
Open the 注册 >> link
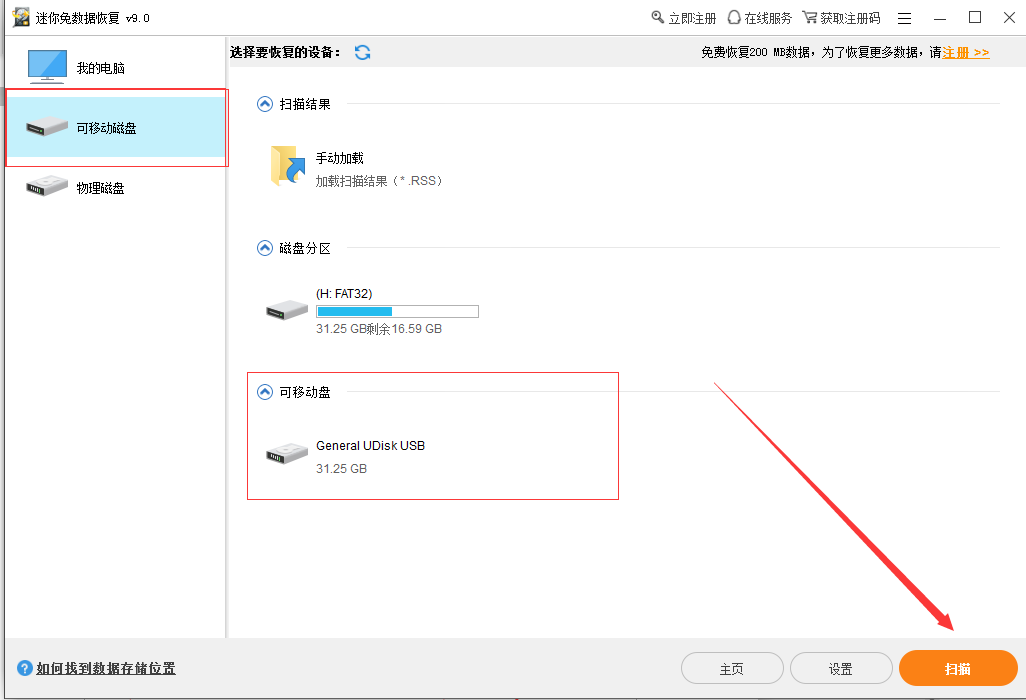point(966,52)
